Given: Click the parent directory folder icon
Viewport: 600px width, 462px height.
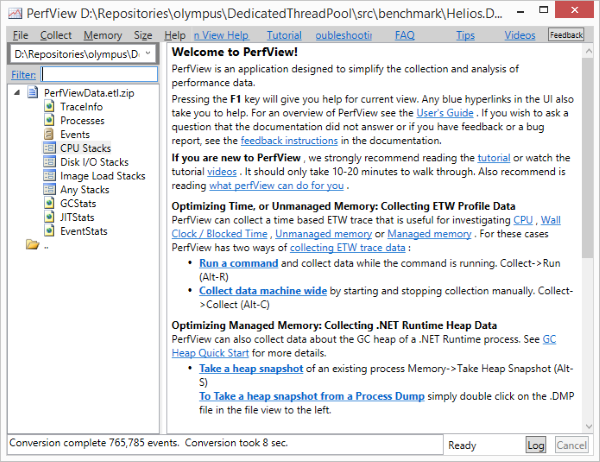Looking at the screenshot, I should tap(32, 245).
